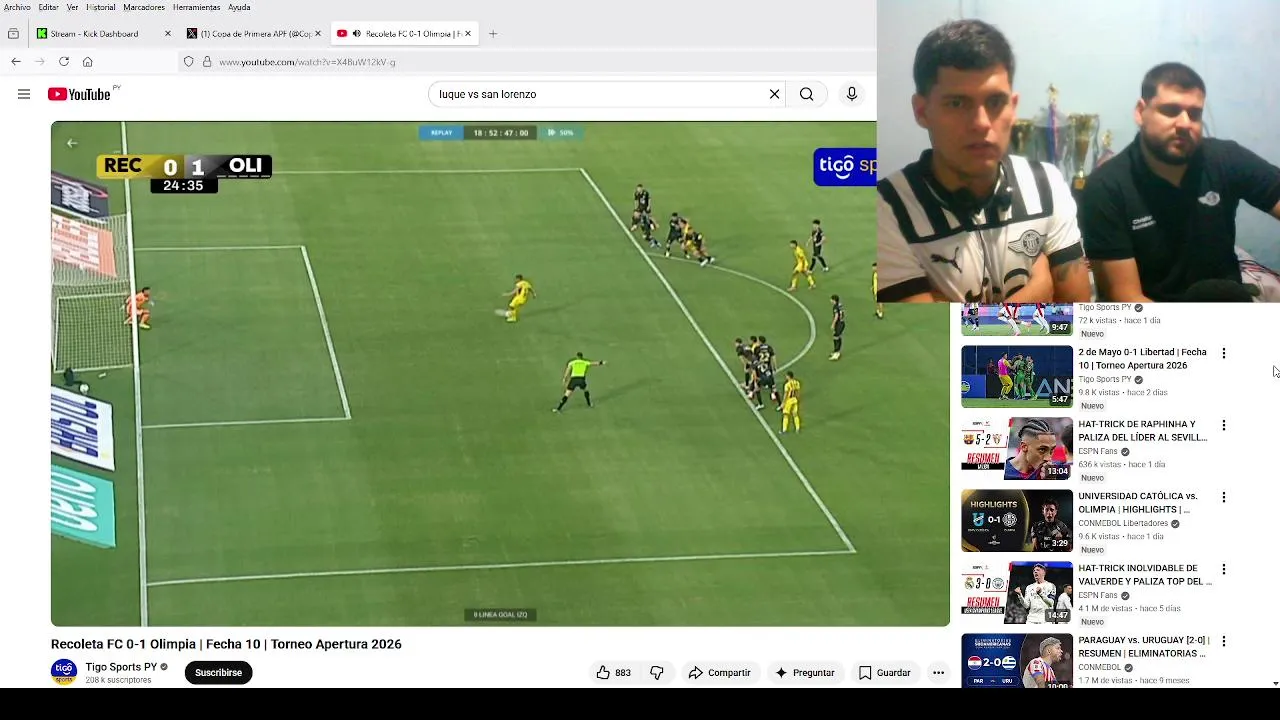The width and height of the screenshot is (1280, 720).
Task: Open Ver menu
Action: [x=72, y=7]
